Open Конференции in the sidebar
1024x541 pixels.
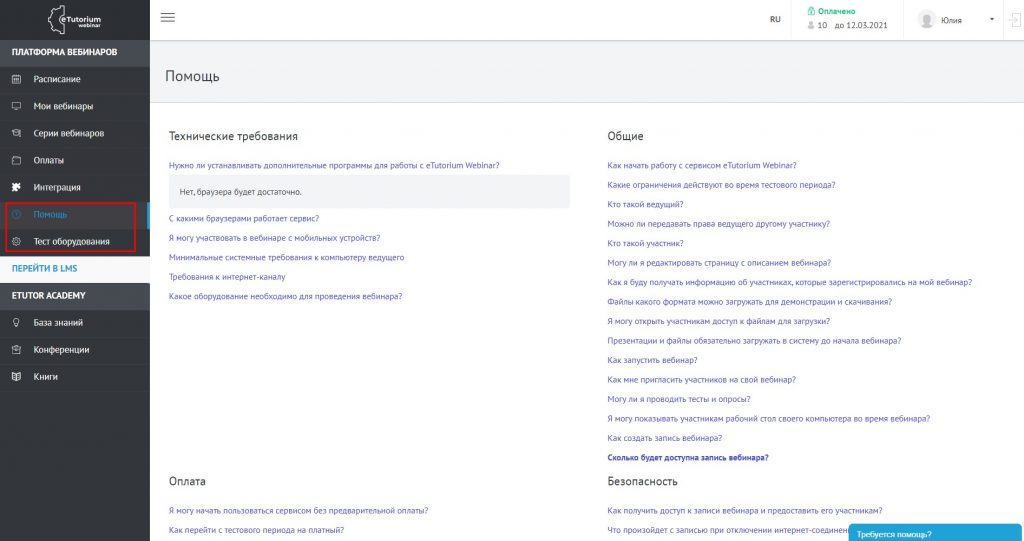click(61, 350)
